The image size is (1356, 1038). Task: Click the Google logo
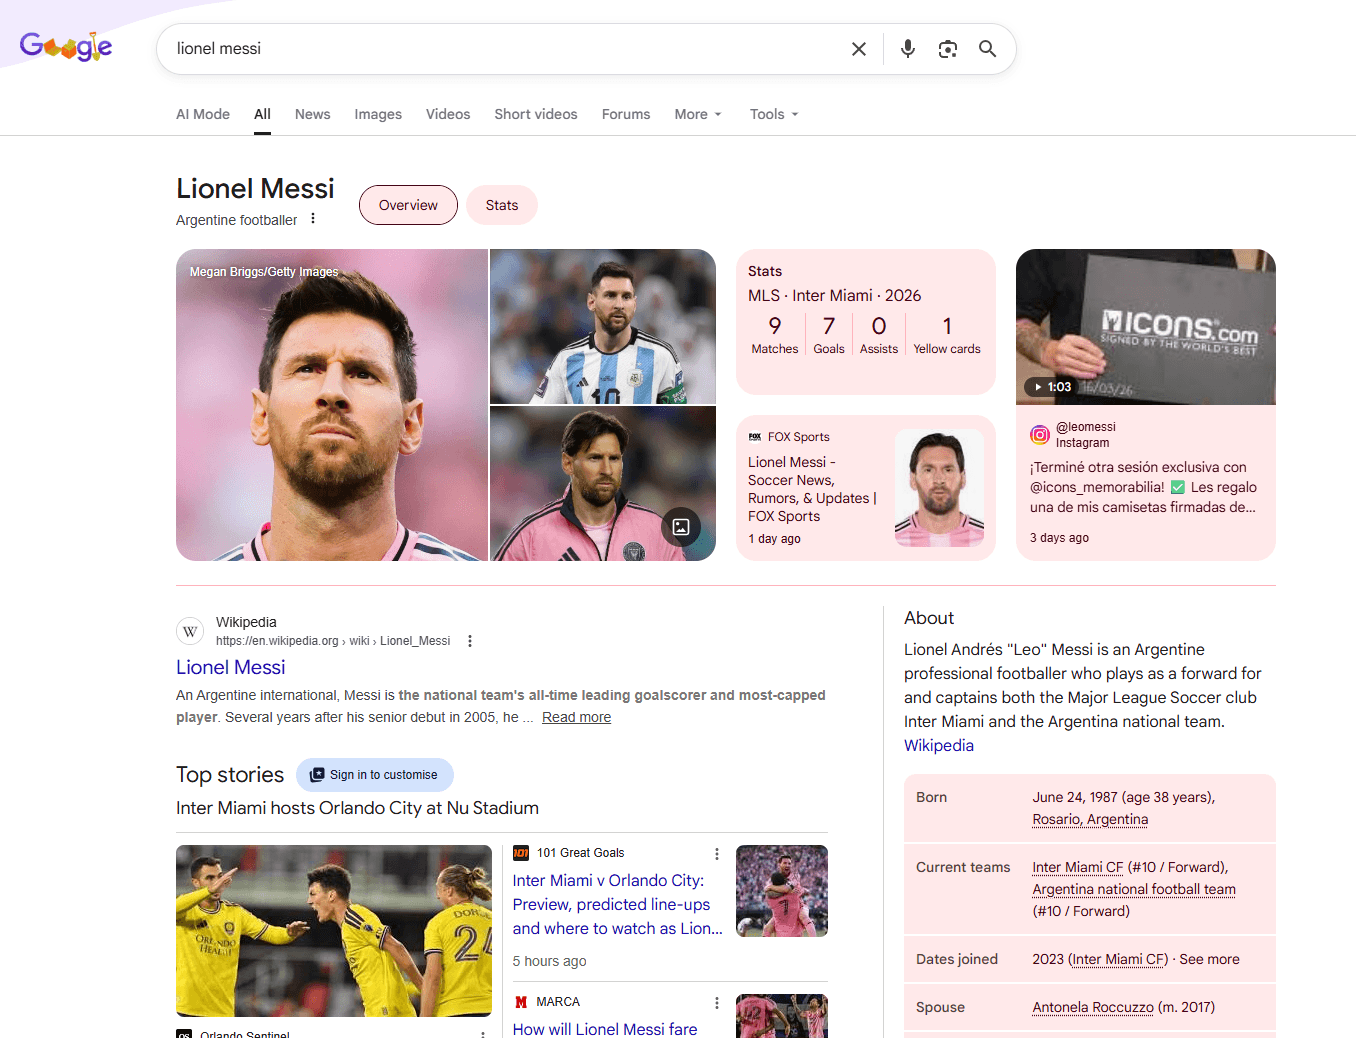66,47
